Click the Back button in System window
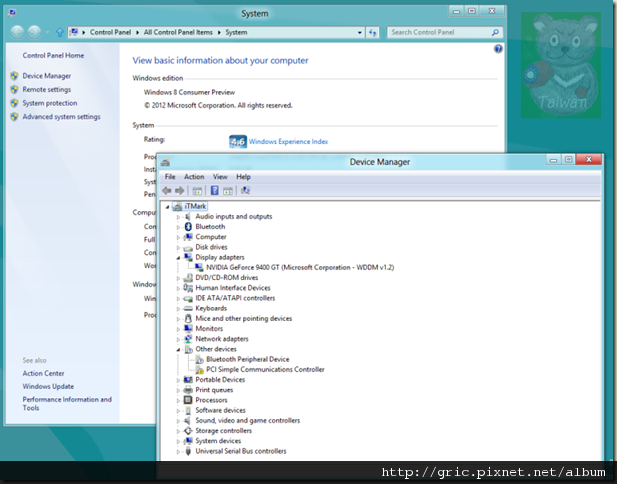This screenshot has width=617, height=484. point(17,32)
